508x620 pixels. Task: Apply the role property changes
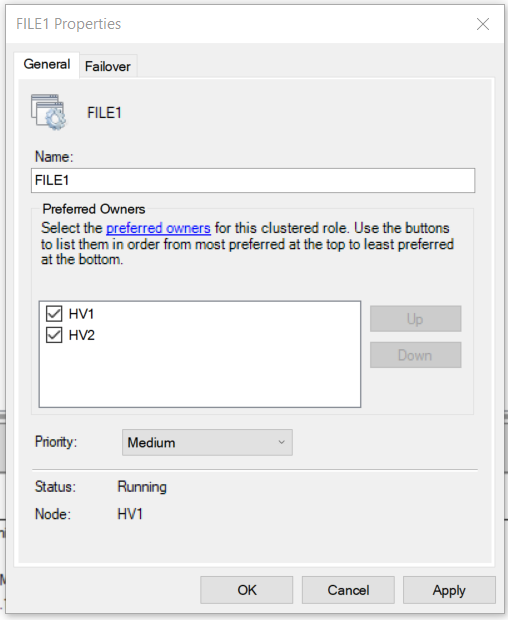click(x=449, y=590)
